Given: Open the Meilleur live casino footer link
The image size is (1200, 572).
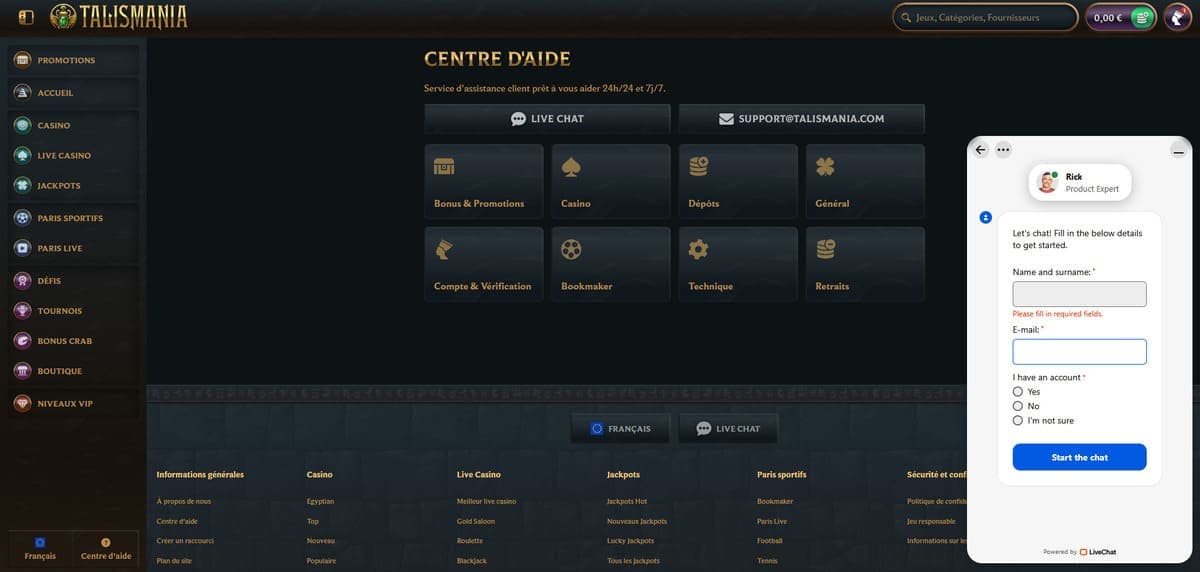Looking at the screenshot, I should pos(487,501).
